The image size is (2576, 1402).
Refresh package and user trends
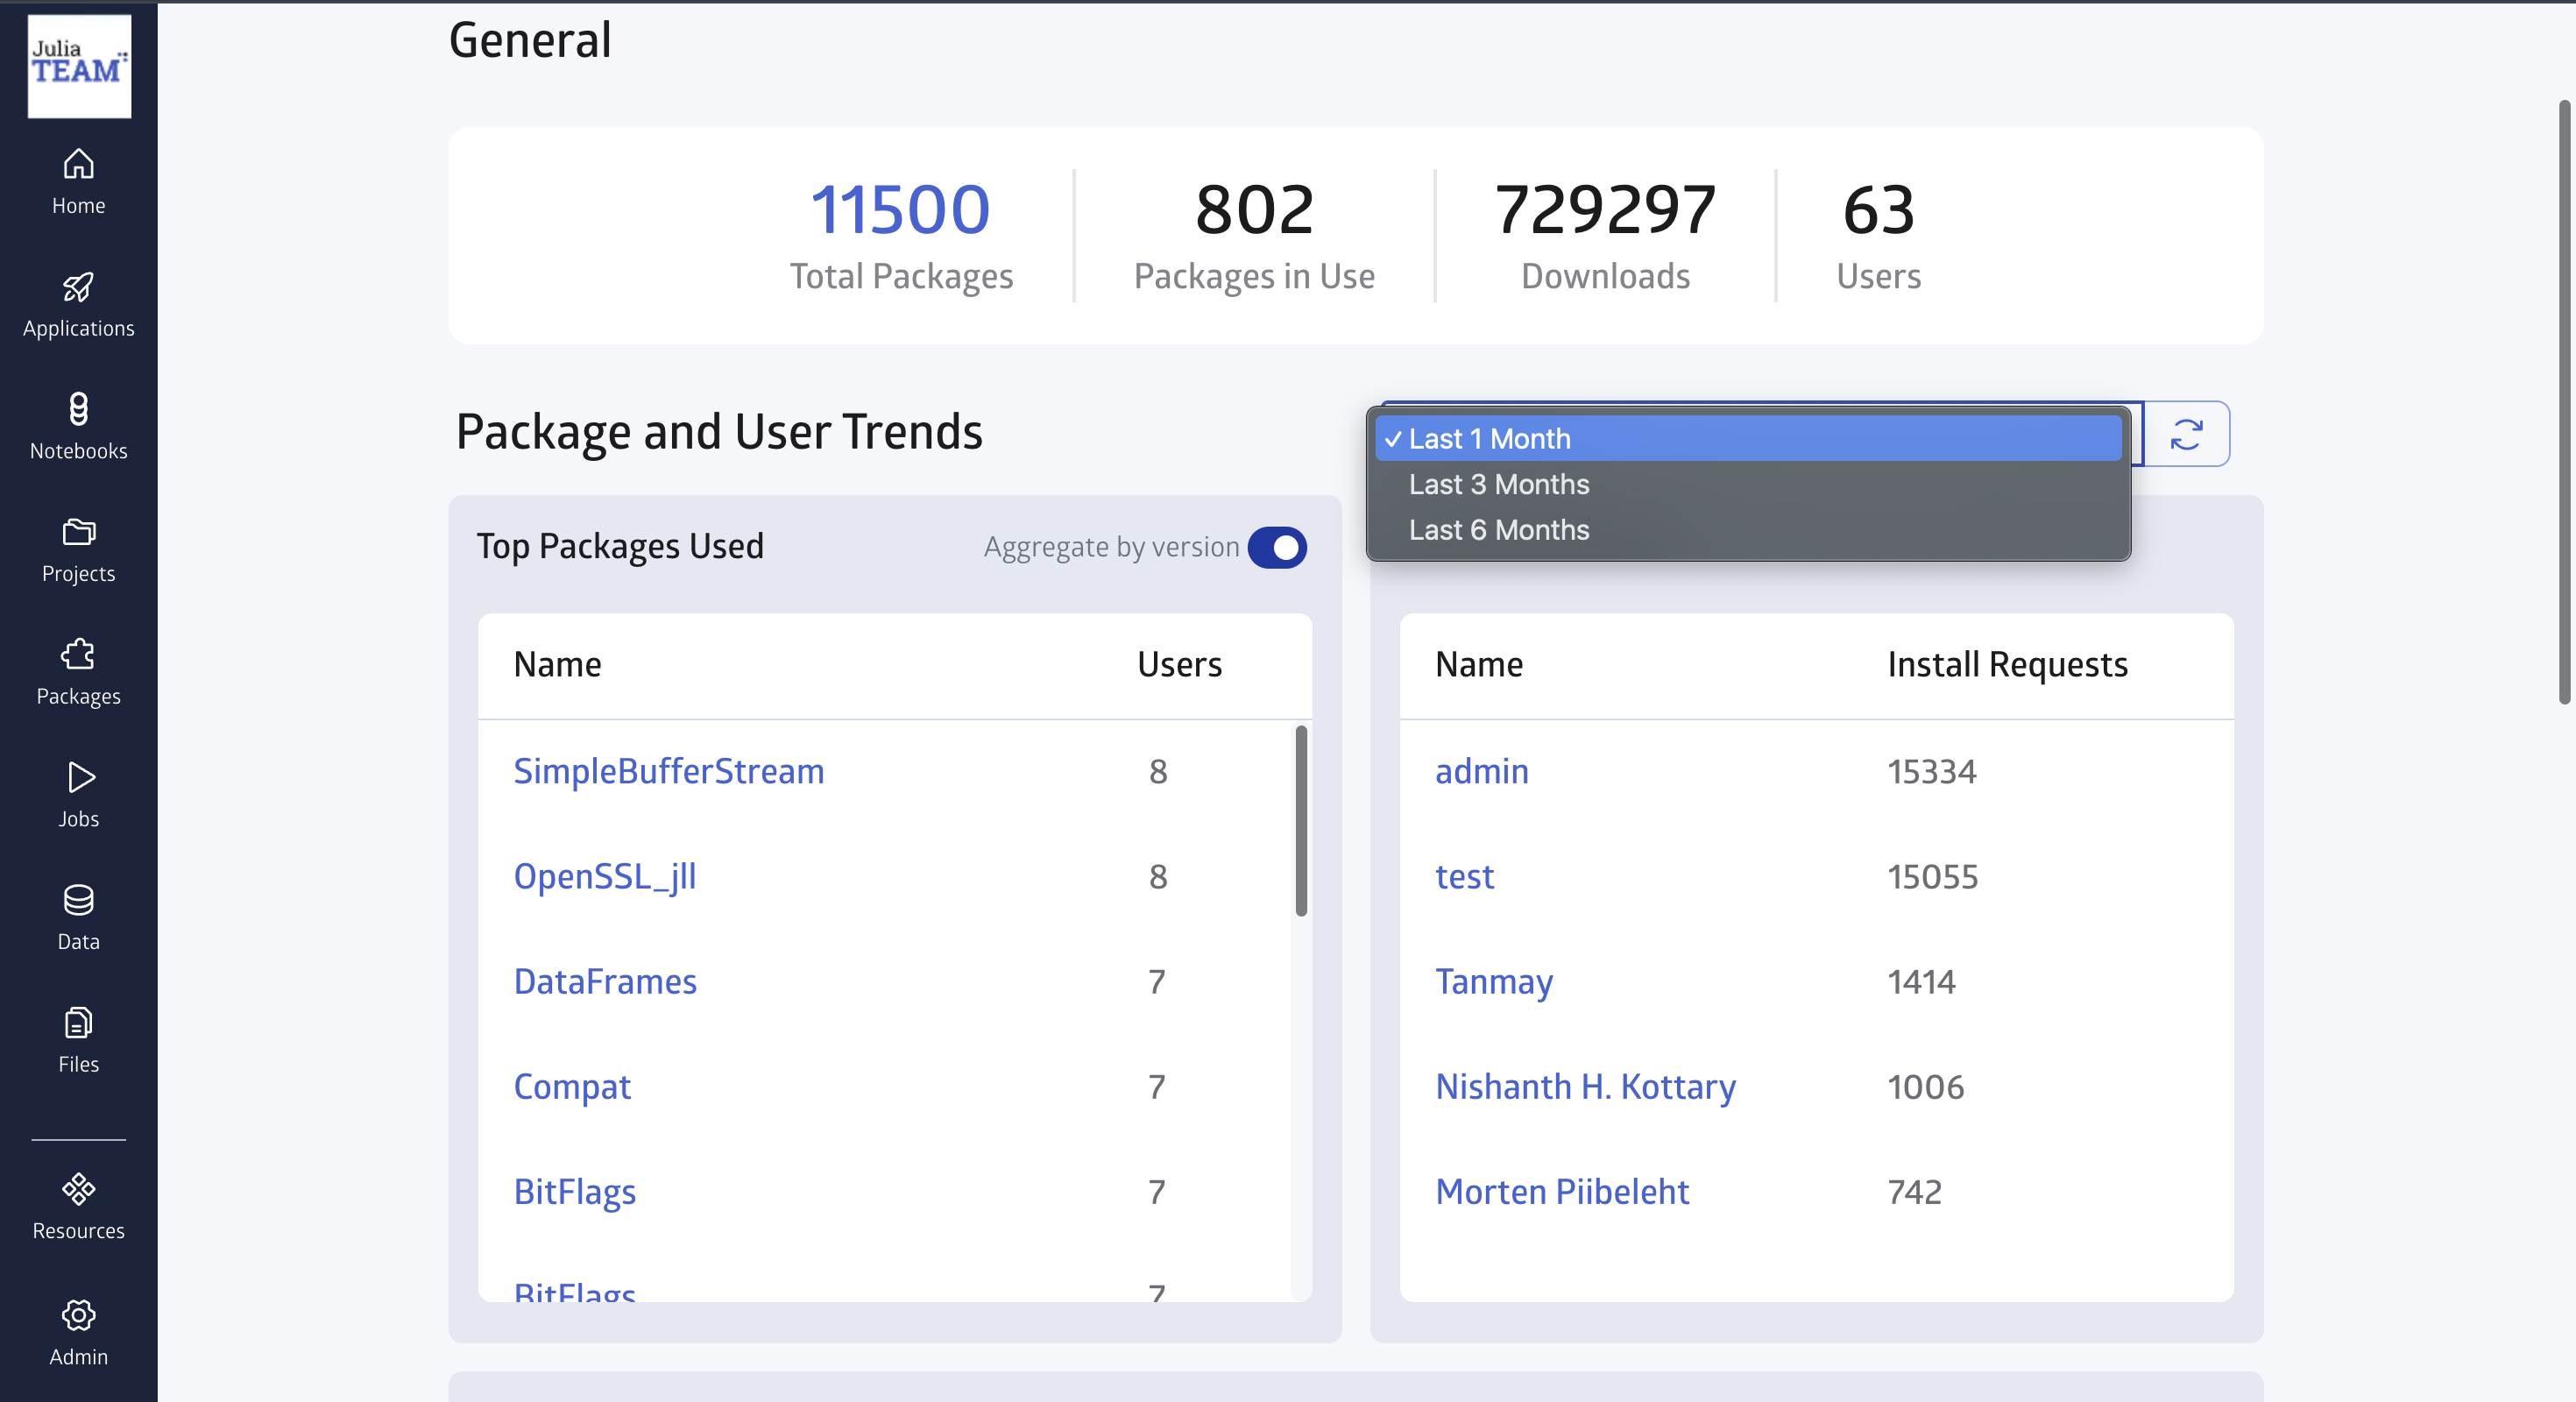[x=2186, y=434]
